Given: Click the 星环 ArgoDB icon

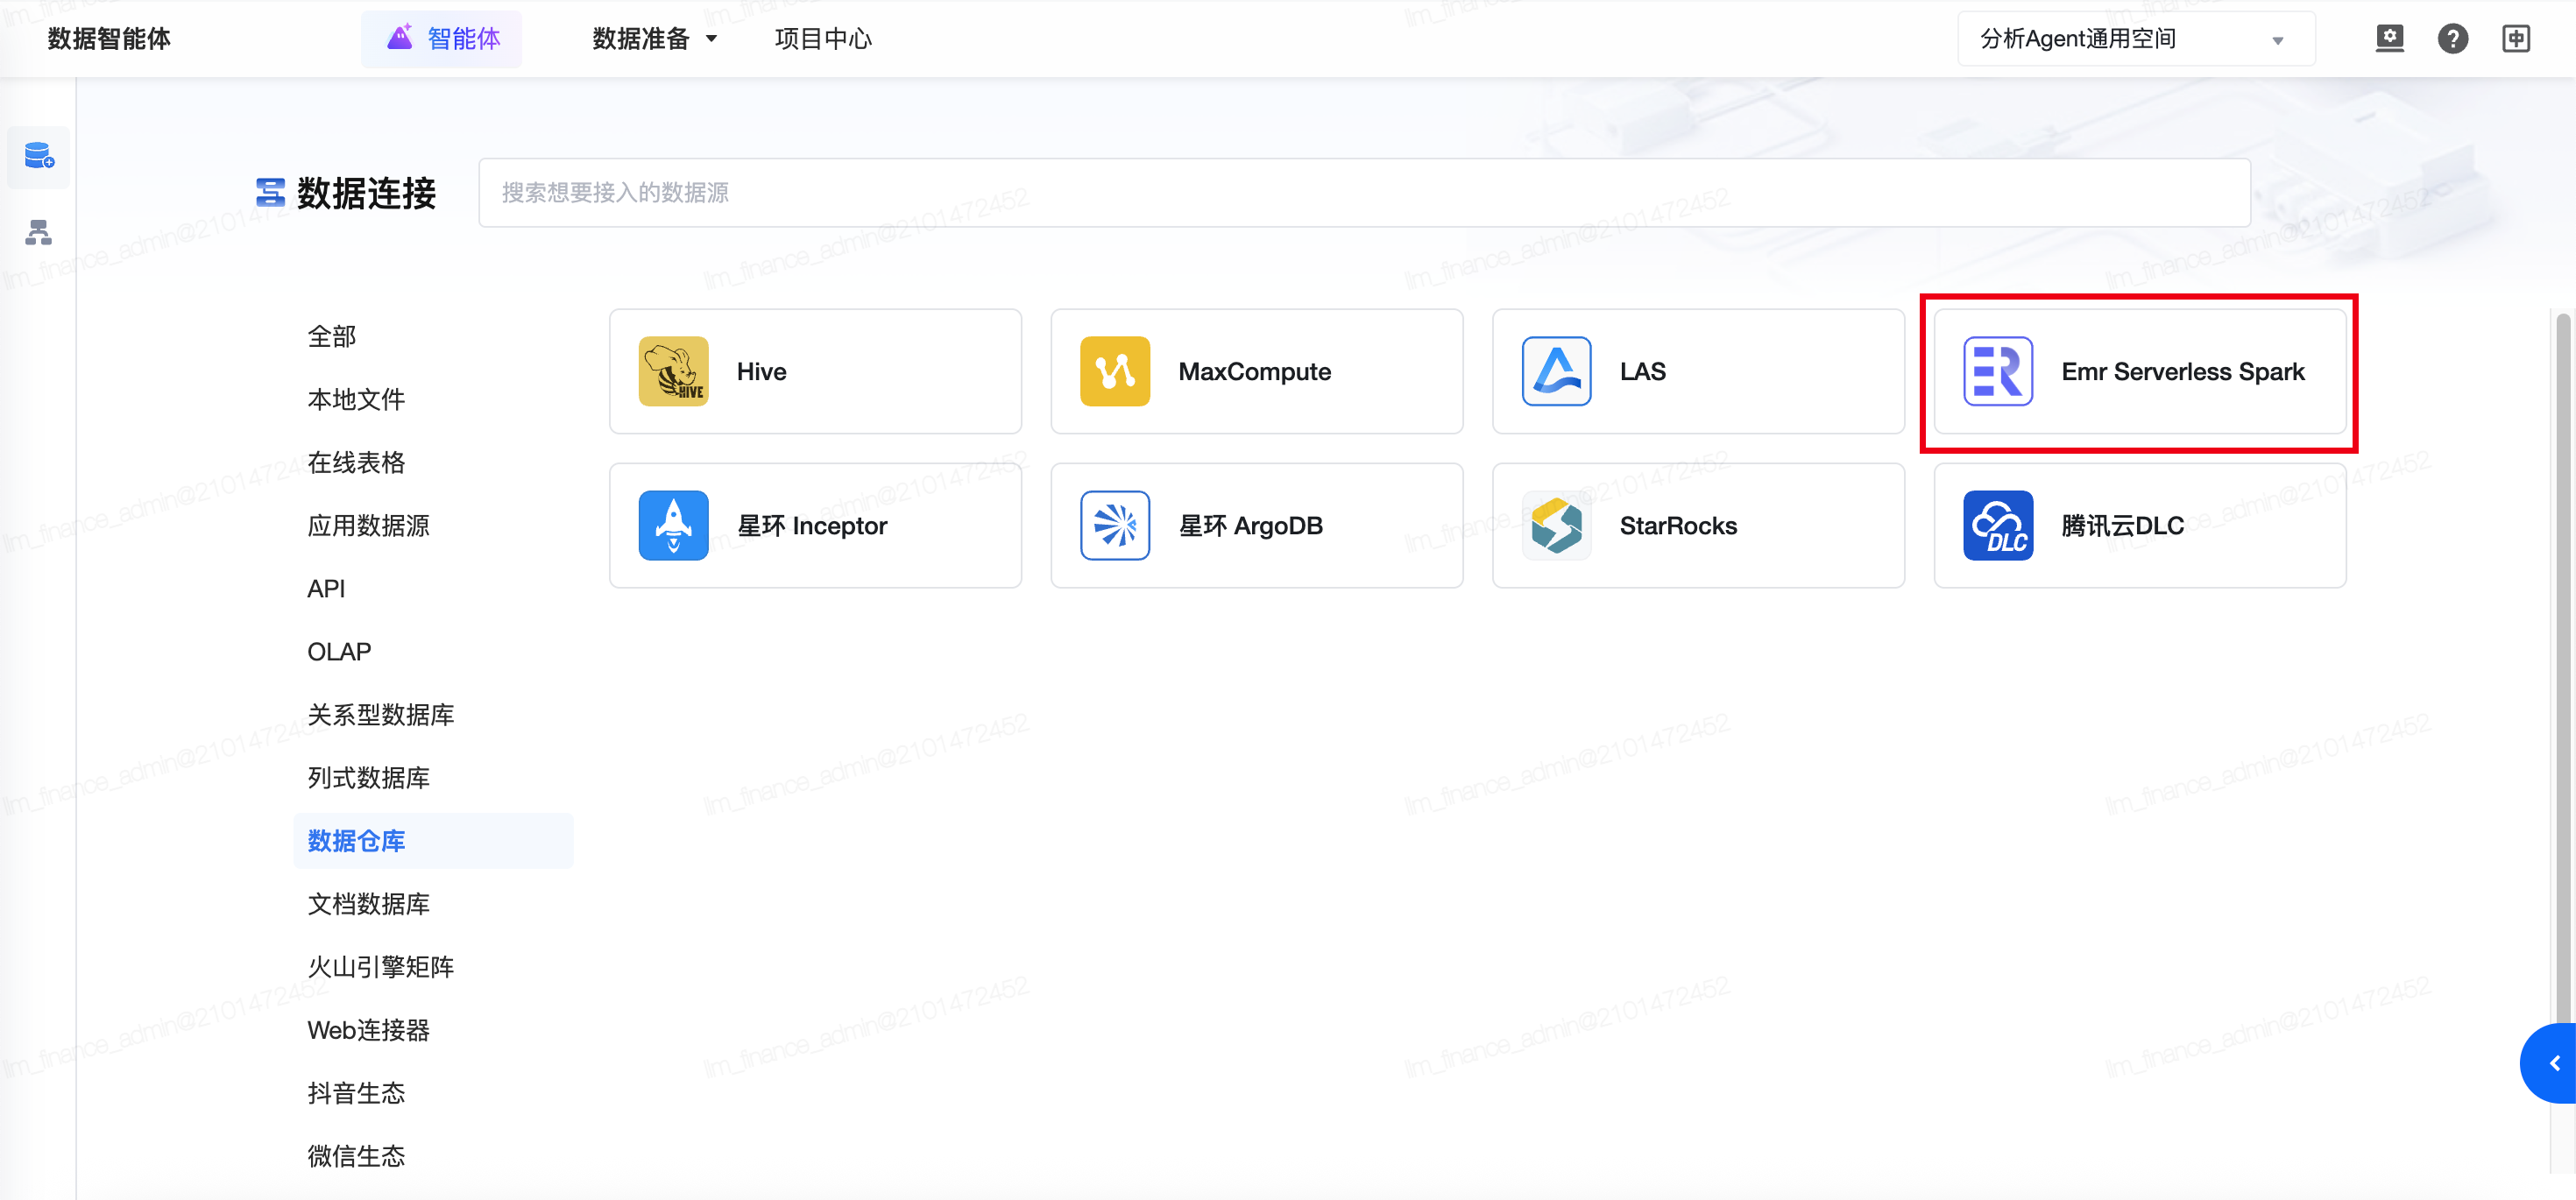Looking at the screenshot, I should (x=1115, y=525).
